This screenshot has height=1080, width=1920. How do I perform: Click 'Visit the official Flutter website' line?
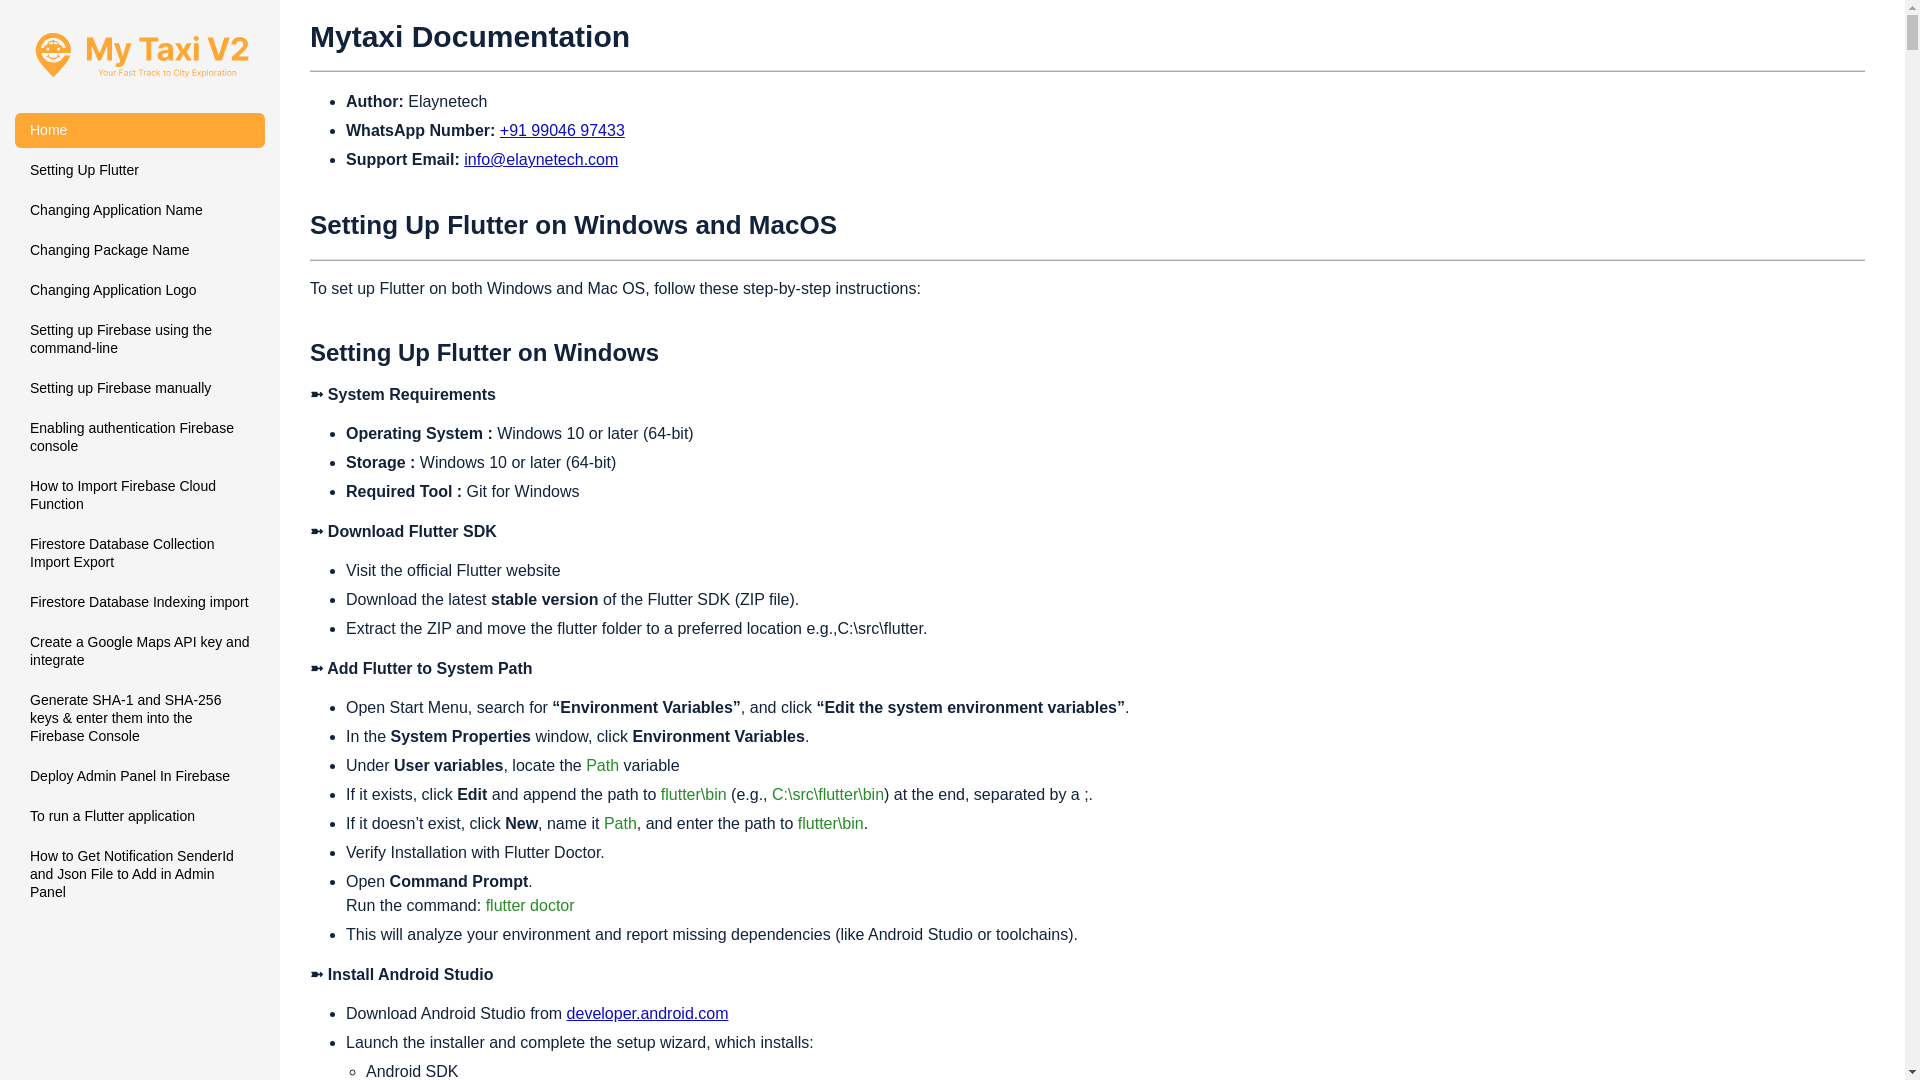point(453,571)
